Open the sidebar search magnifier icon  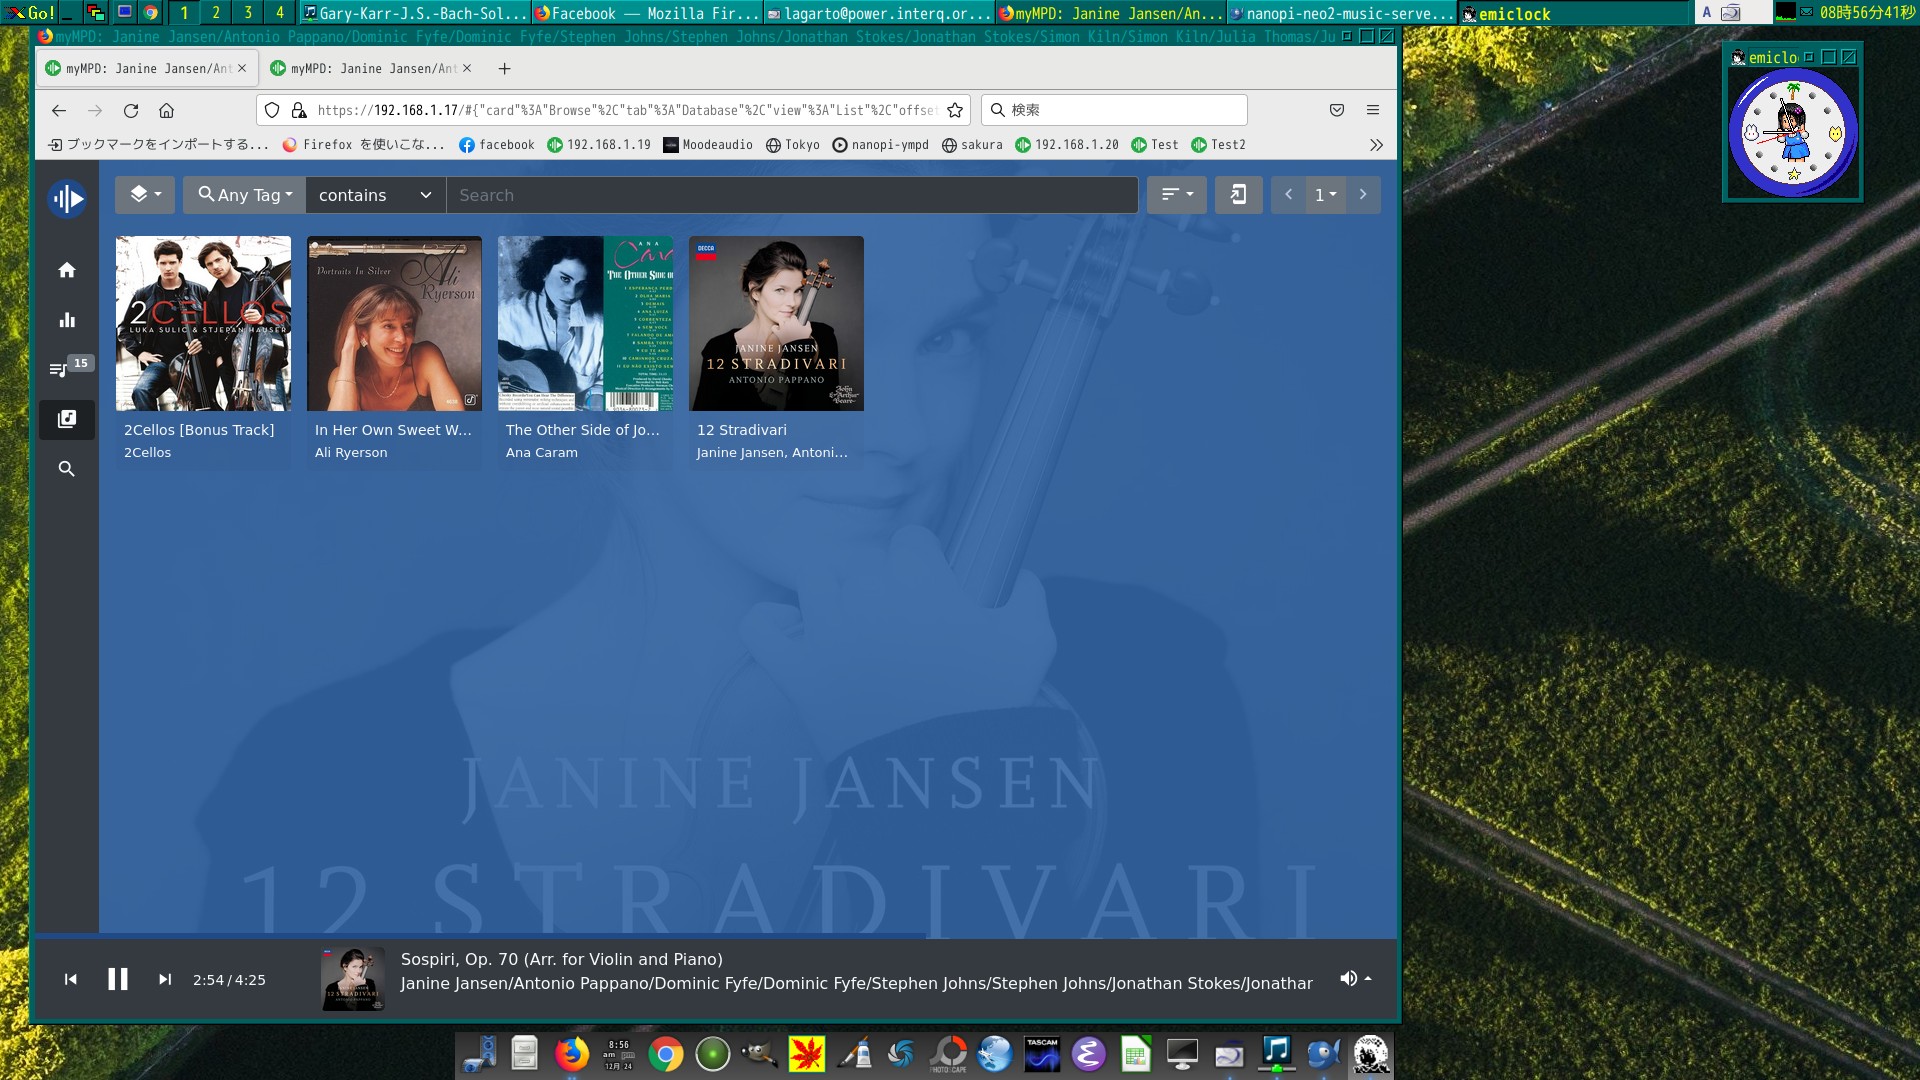coord(67,469)
